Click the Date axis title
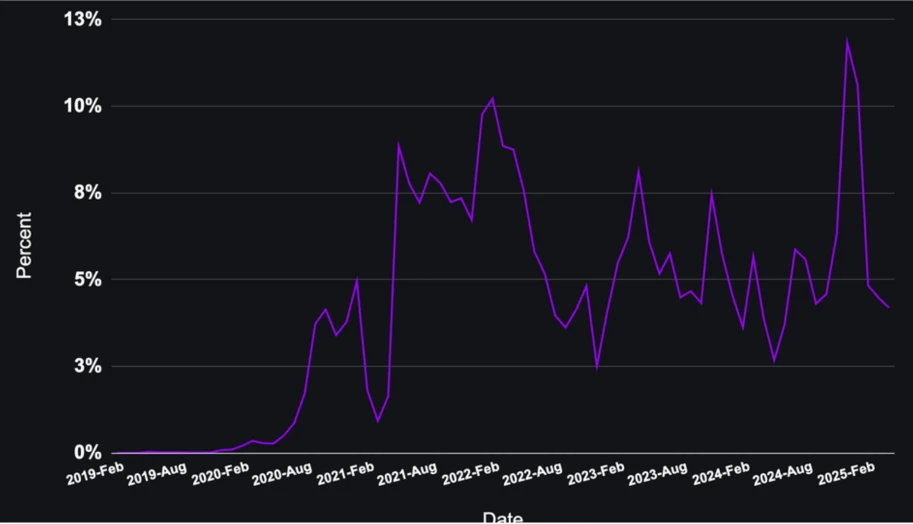Image resolution: width=913 pixels, height=524 pixels. (x=502, y=517)
